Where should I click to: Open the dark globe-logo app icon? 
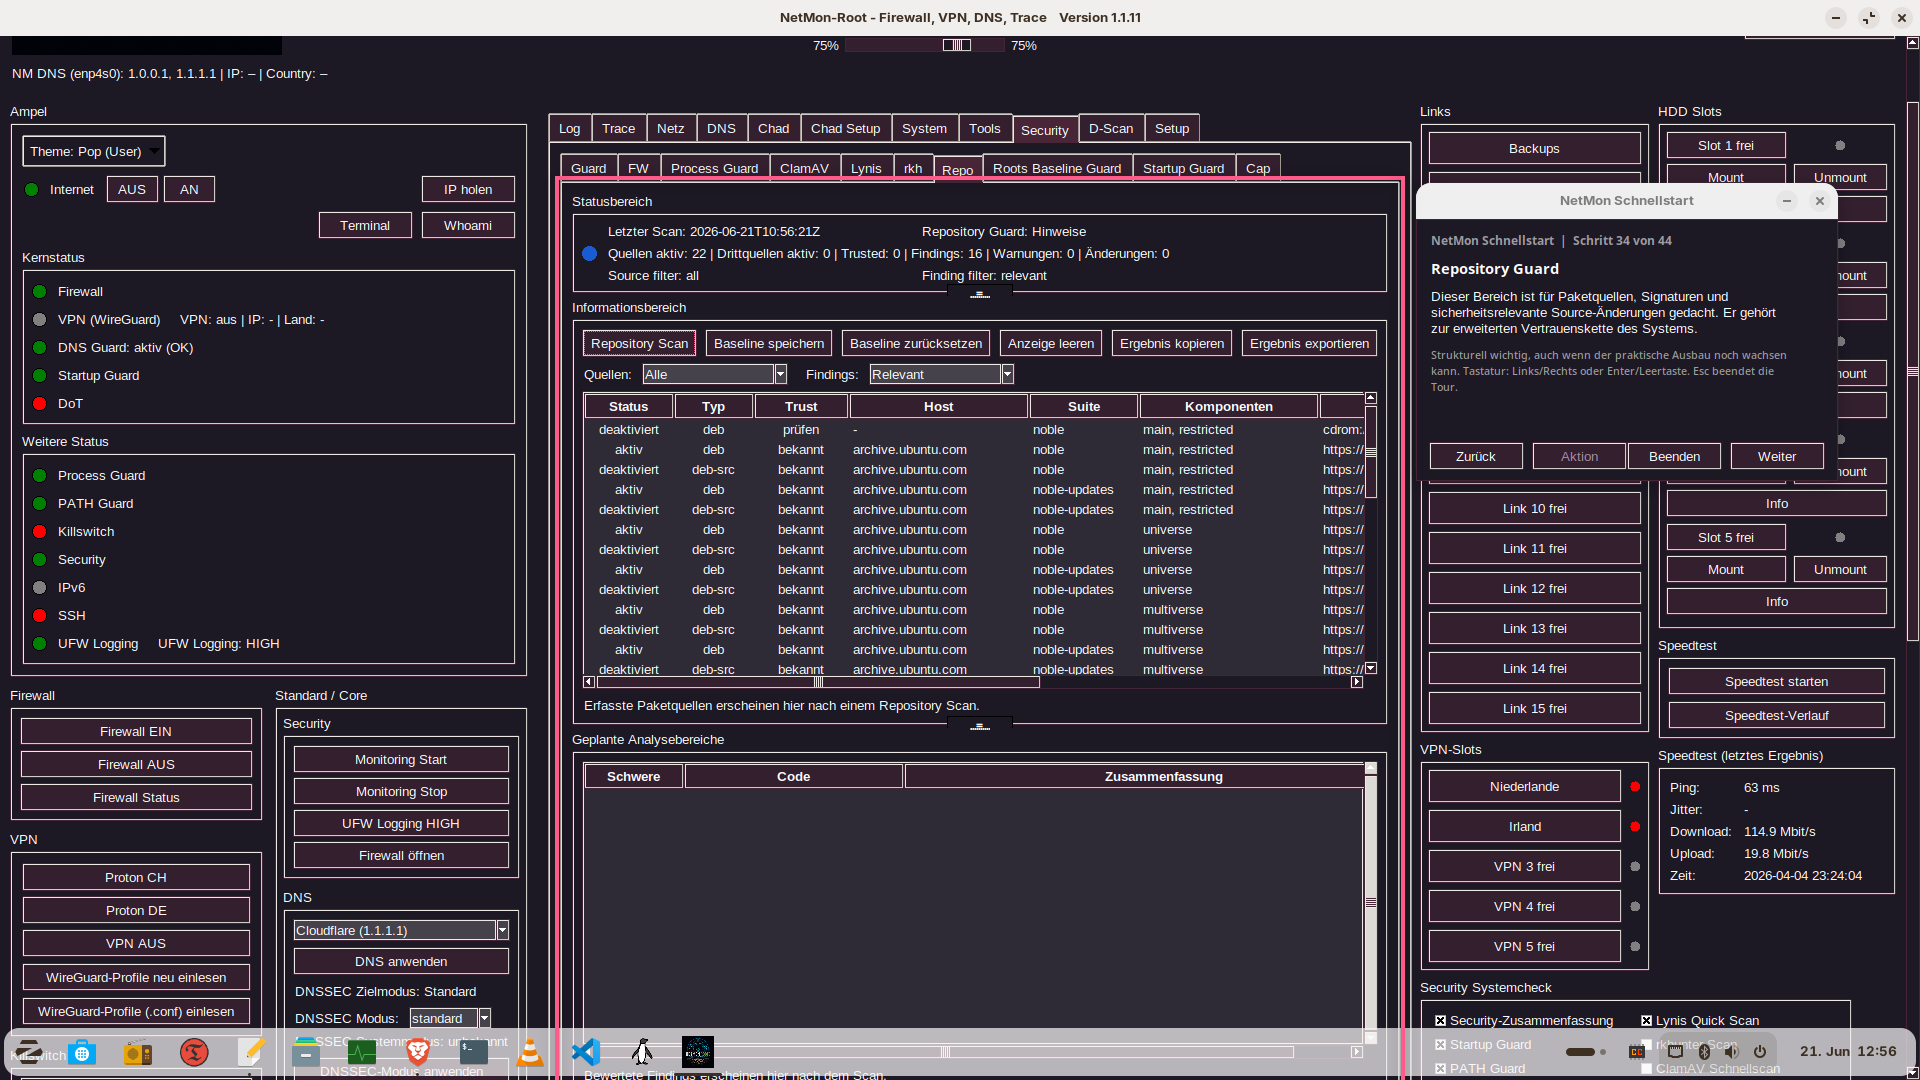pos(698,1052)
